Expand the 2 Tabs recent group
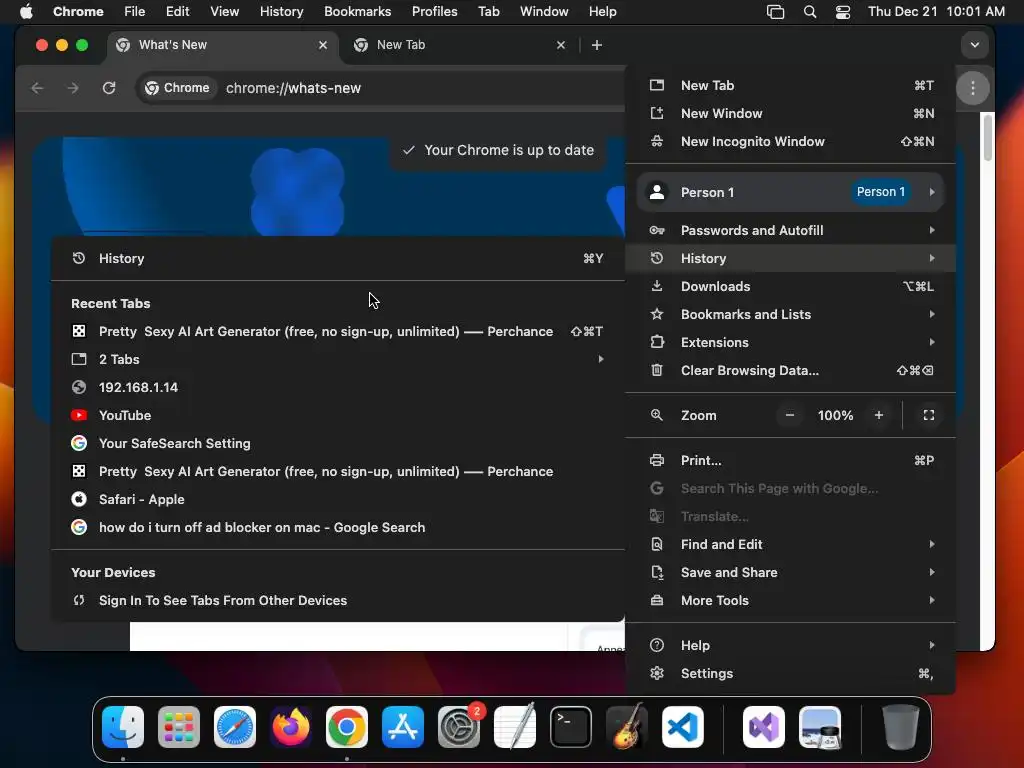1024x768 pixels. 338,360
